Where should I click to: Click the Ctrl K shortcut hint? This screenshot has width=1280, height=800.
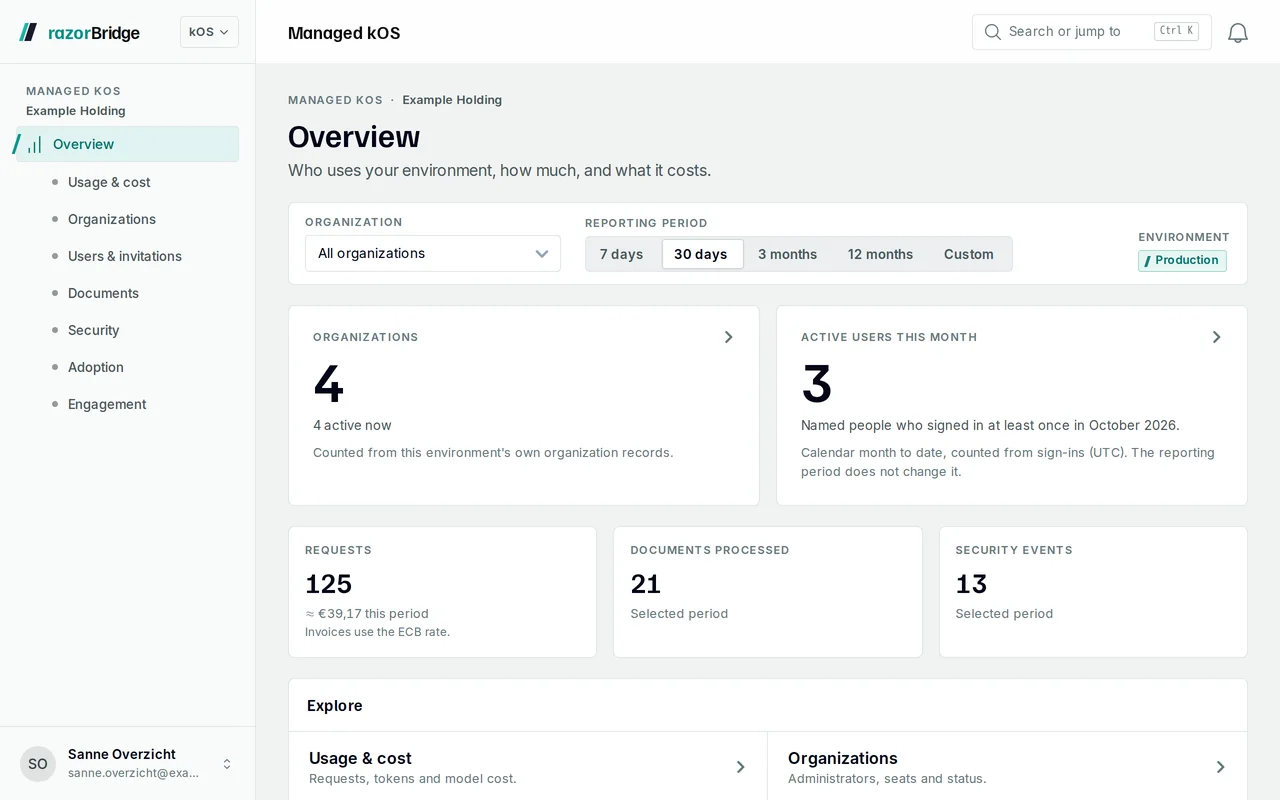1176,31
